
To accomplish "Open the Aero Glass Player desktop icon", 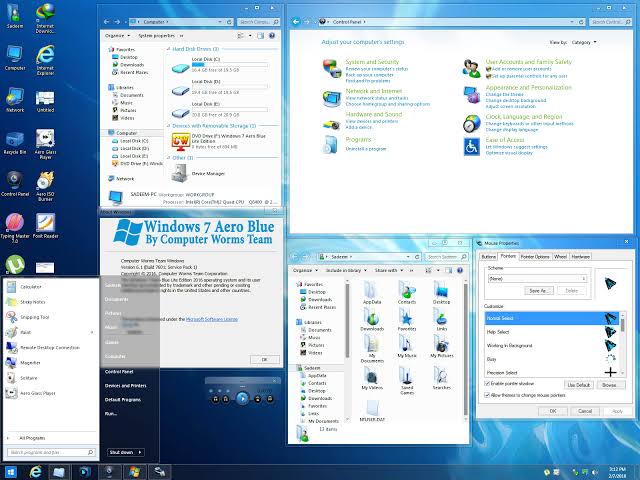I will tap(45, 144).
